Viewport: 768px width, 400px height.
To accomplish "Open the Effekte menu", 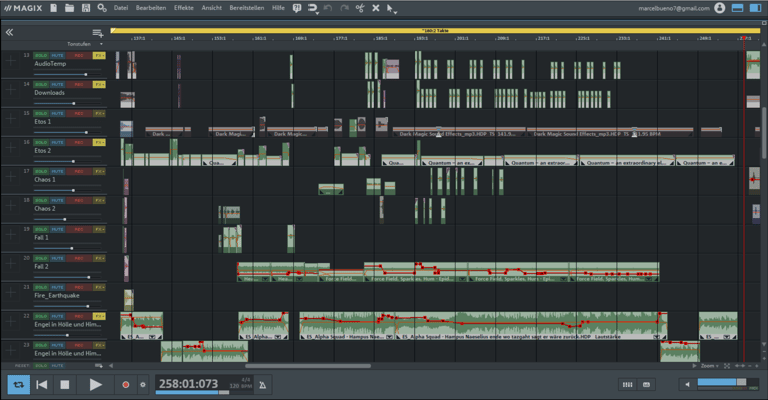I will point(184,8).
